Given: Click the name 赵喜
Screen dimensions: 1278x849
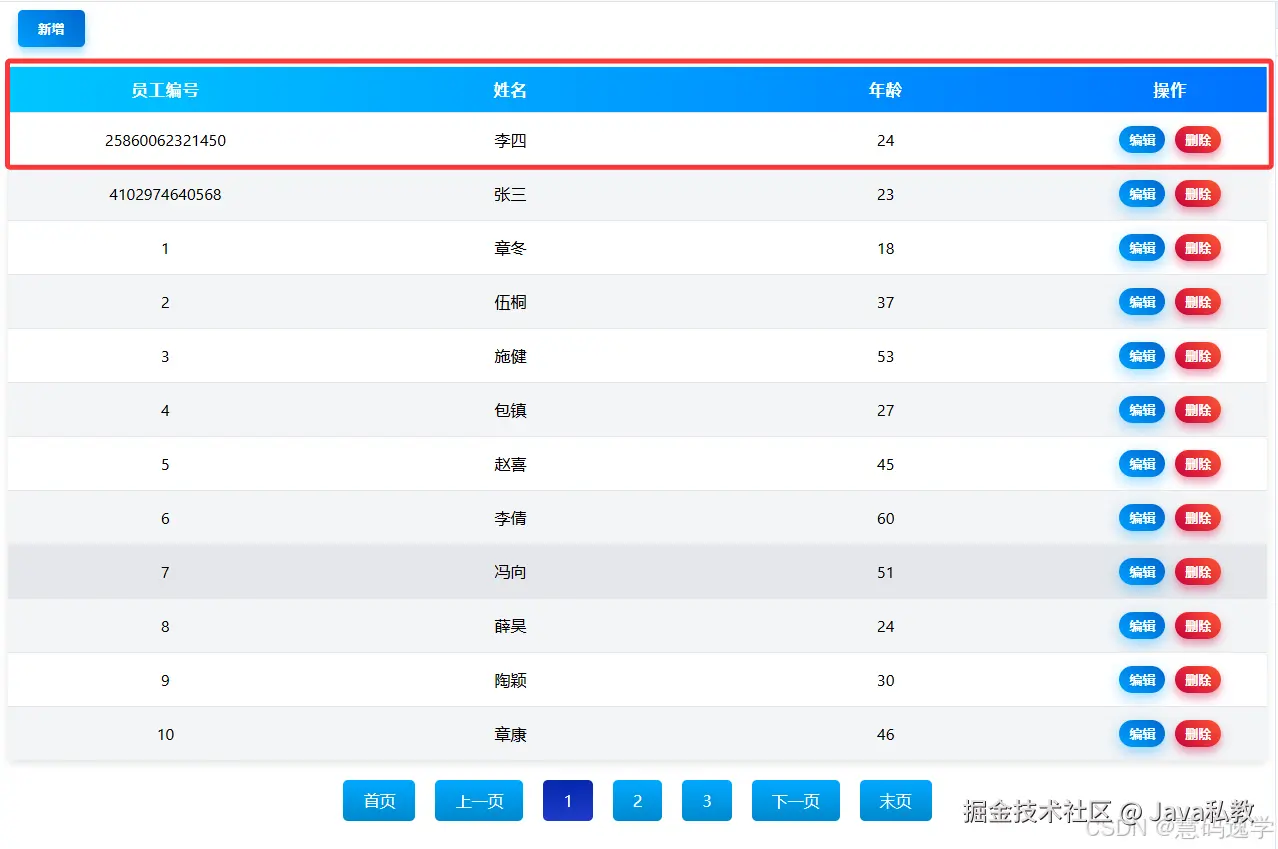Looking at the screenshot, I should coord(510,465).
